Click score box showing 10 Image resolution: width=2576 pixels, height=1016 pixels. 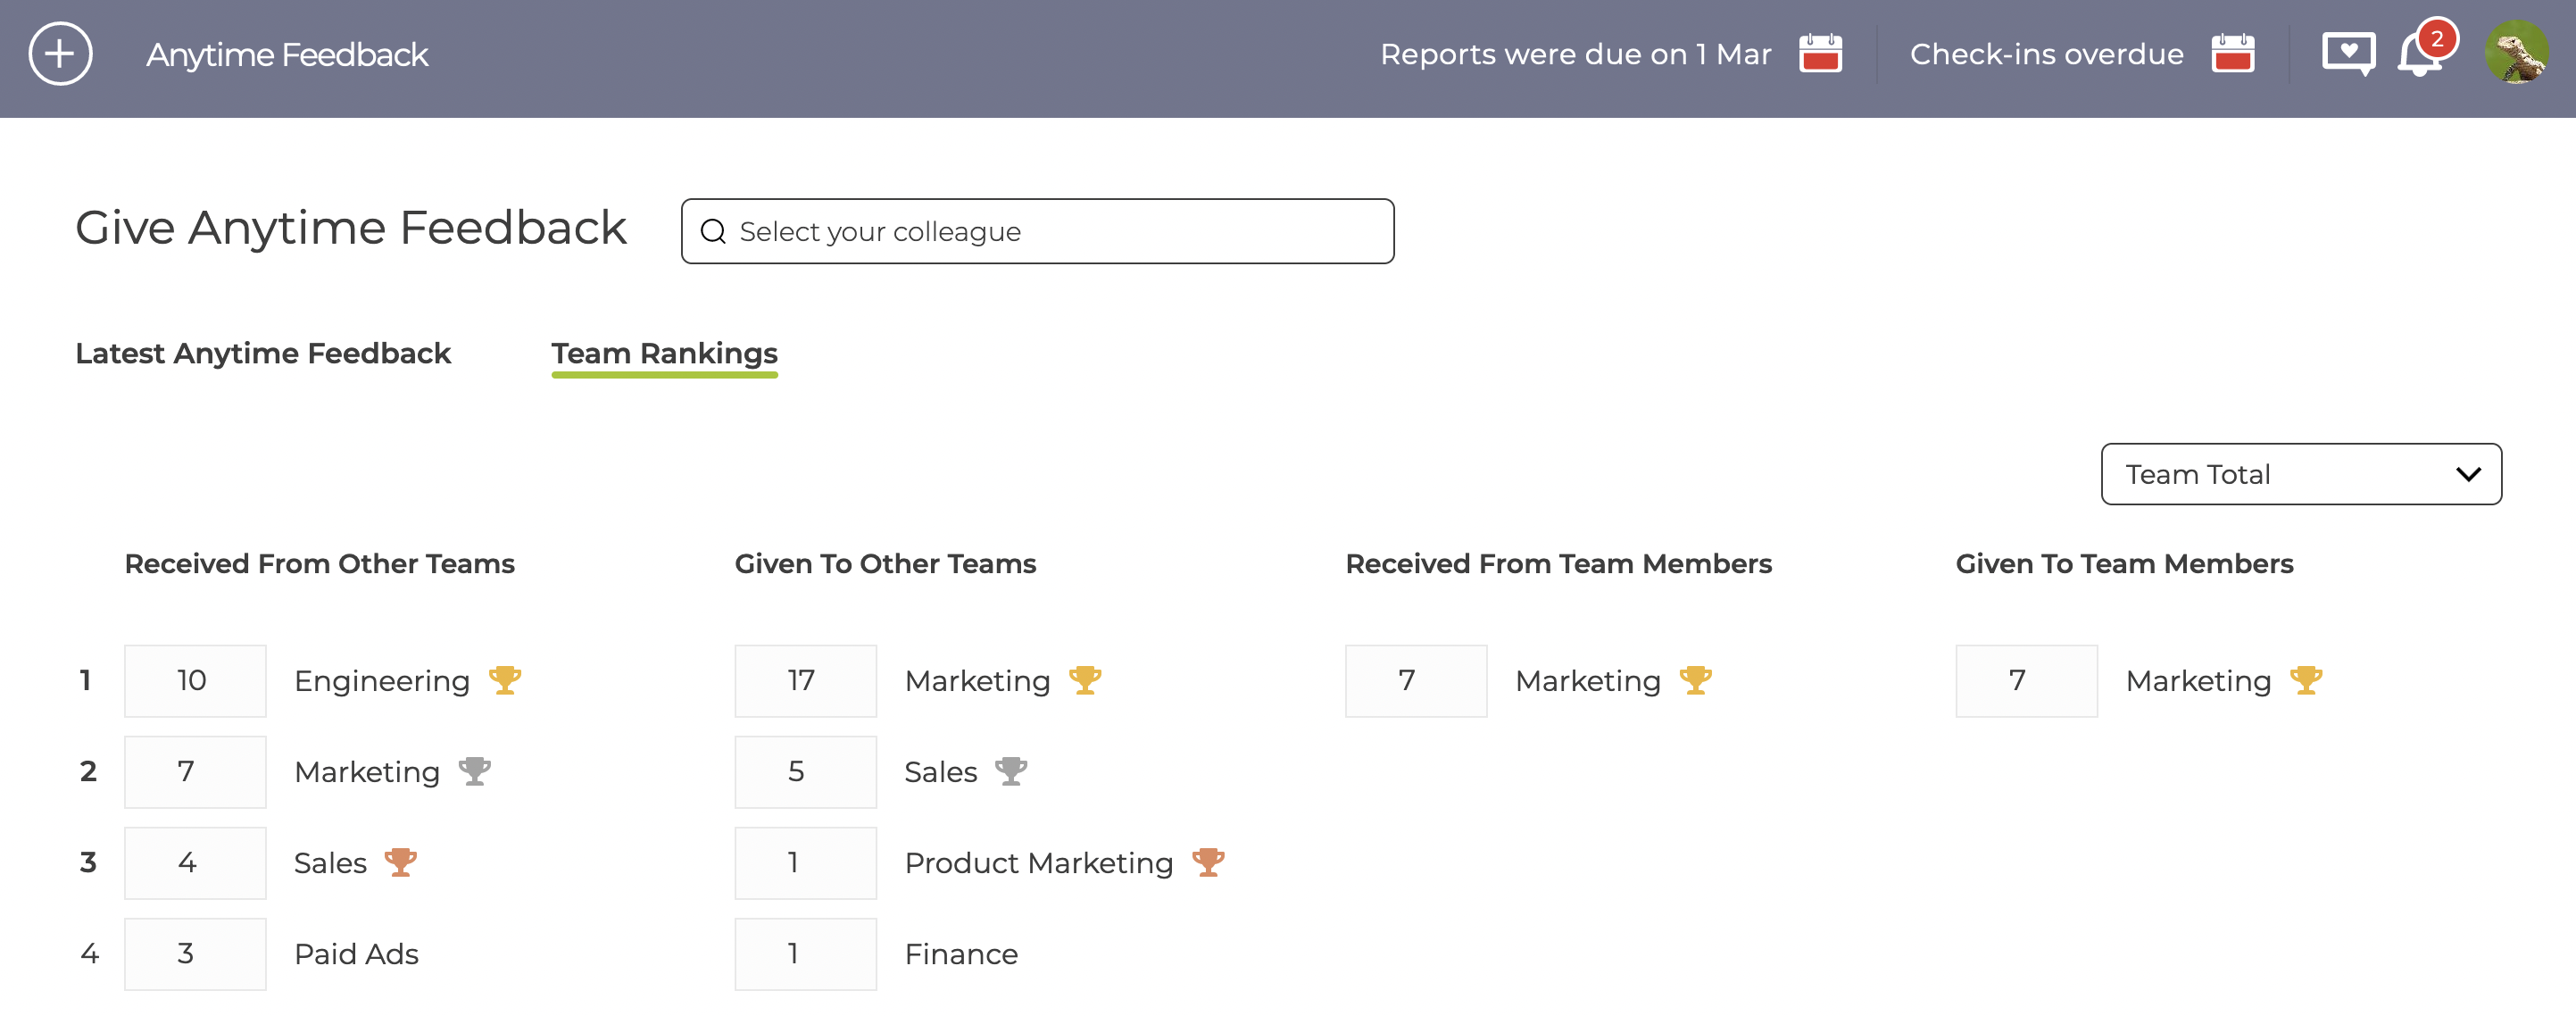(x=195, y=681)
